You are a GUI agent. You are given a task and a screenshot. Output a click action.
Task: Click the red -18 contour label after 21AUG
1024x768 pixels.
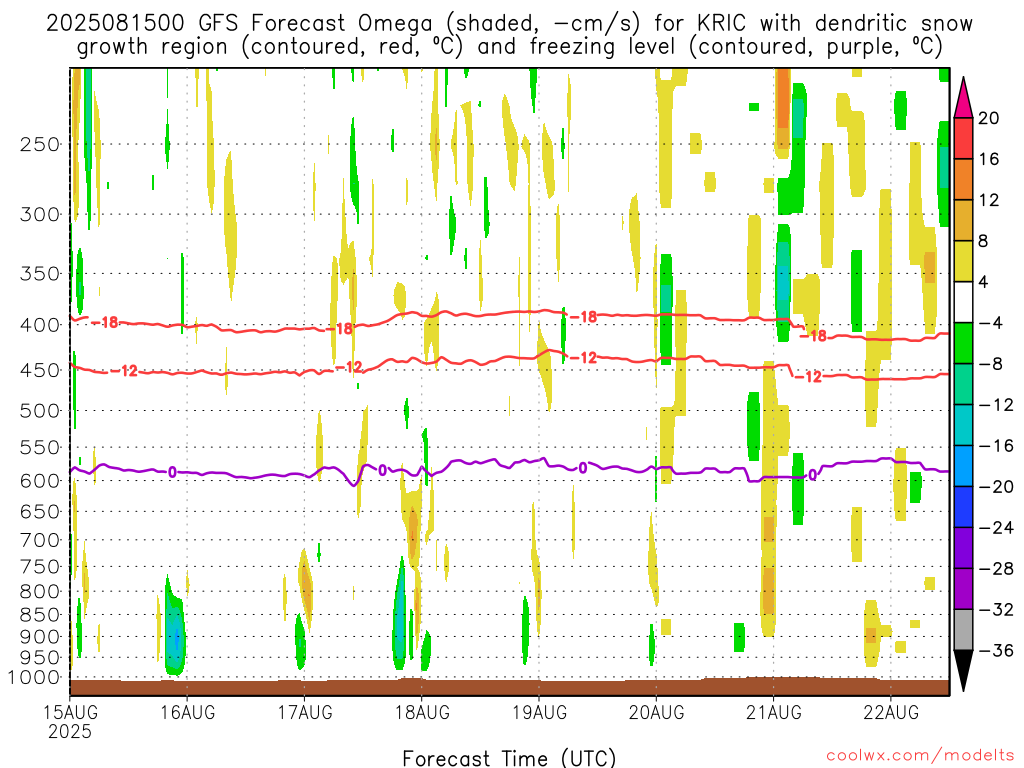tap(814, 336)
